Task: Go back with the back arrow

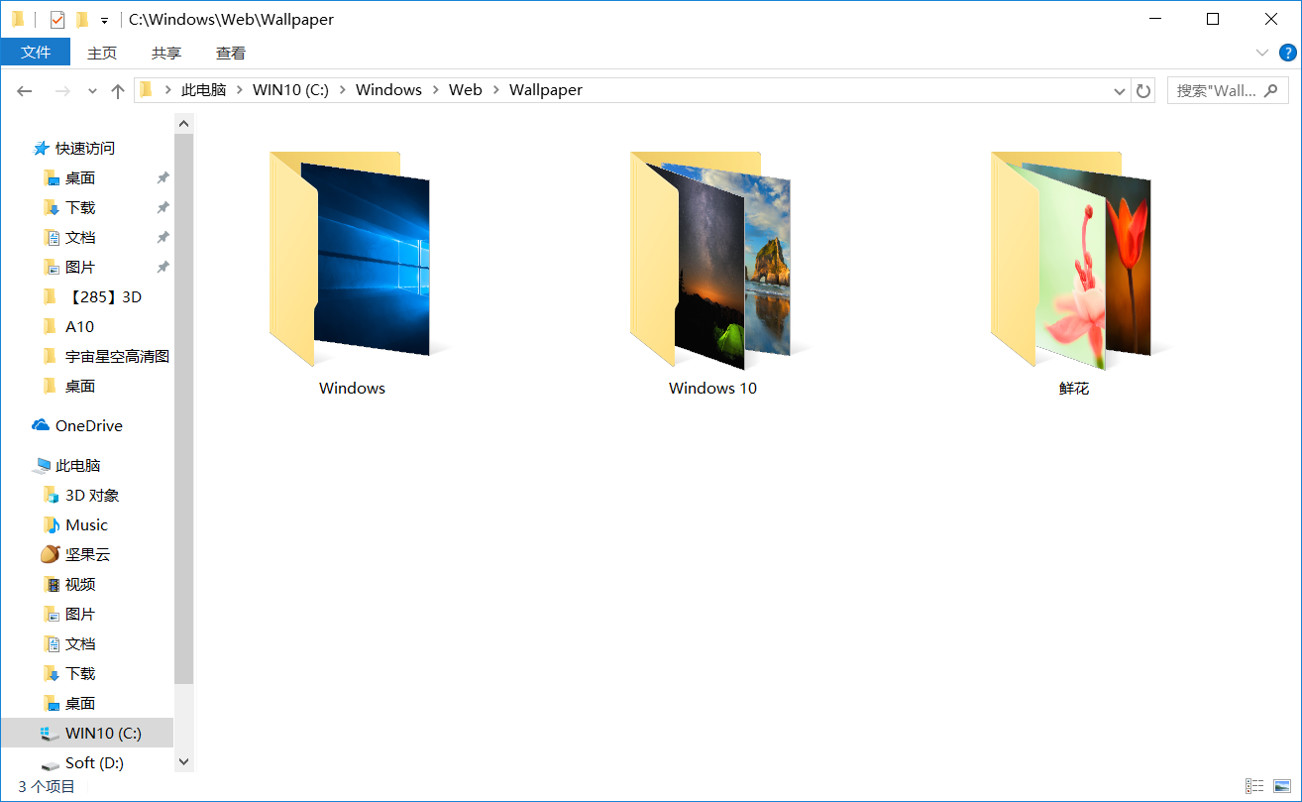Action: click(x=25, y=90)
